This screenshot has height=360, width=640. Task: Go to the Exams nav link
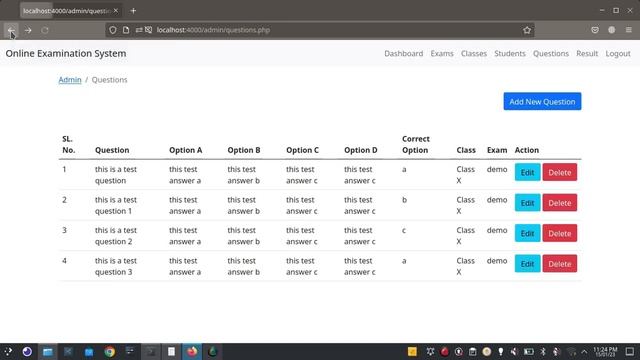click(x=442, y=53)
